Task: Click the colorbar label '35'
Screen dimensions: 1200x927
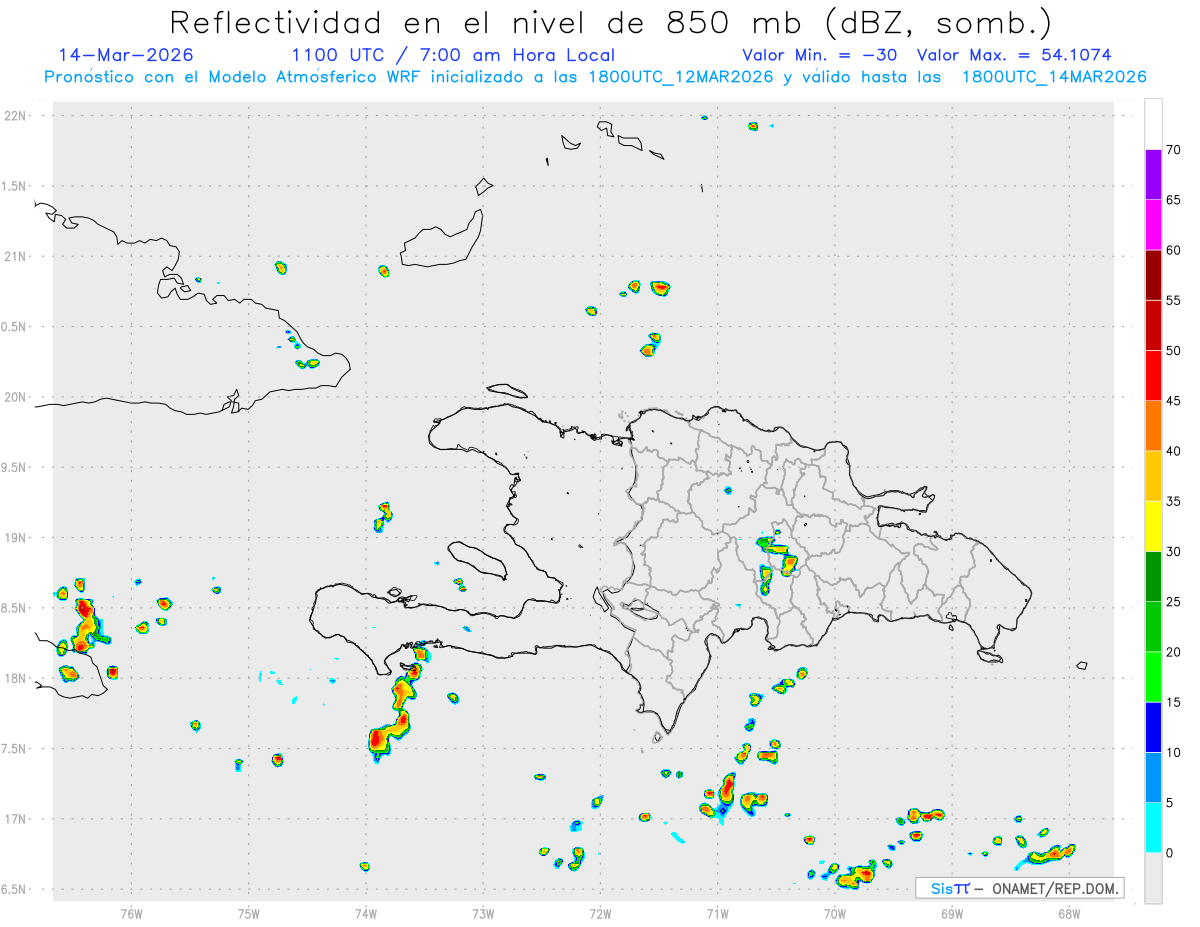Action: click(1173, 501)
